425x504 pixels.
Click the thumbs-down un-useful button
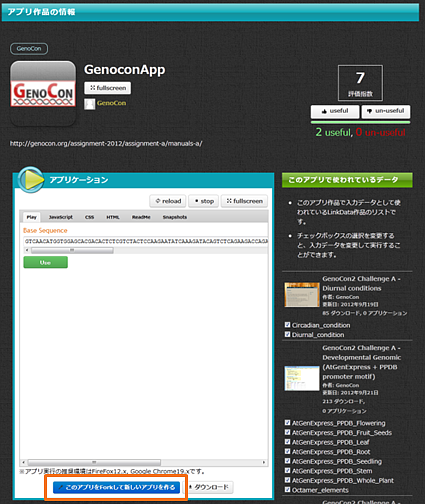point(386,111)
